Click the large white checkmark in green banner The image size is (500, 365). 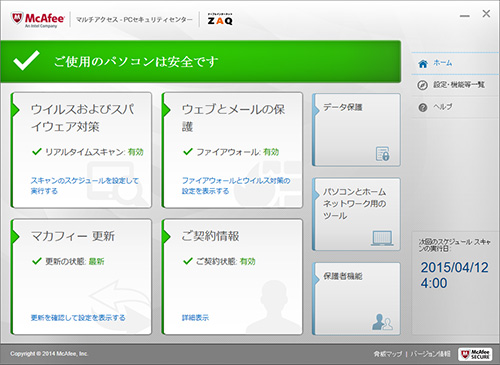click(26, 60)
